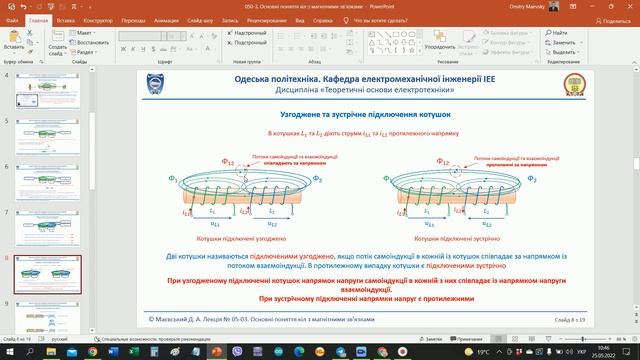Click the Cut scissors icon
This screenshot has height=360, width=640.
(29, 33)
